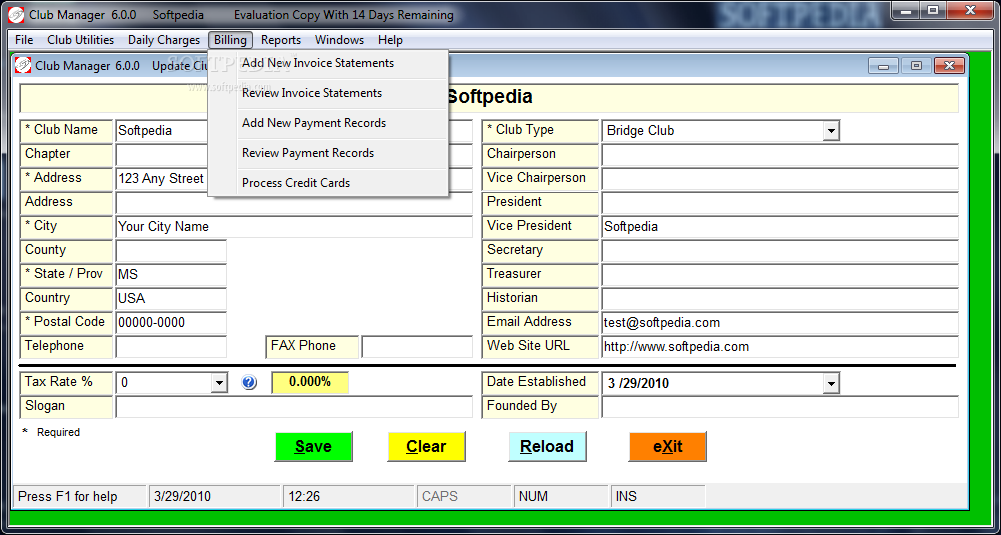The image size is (1001, 535).
Task: Click the status bar time 12:26
Action: (349, 496)
